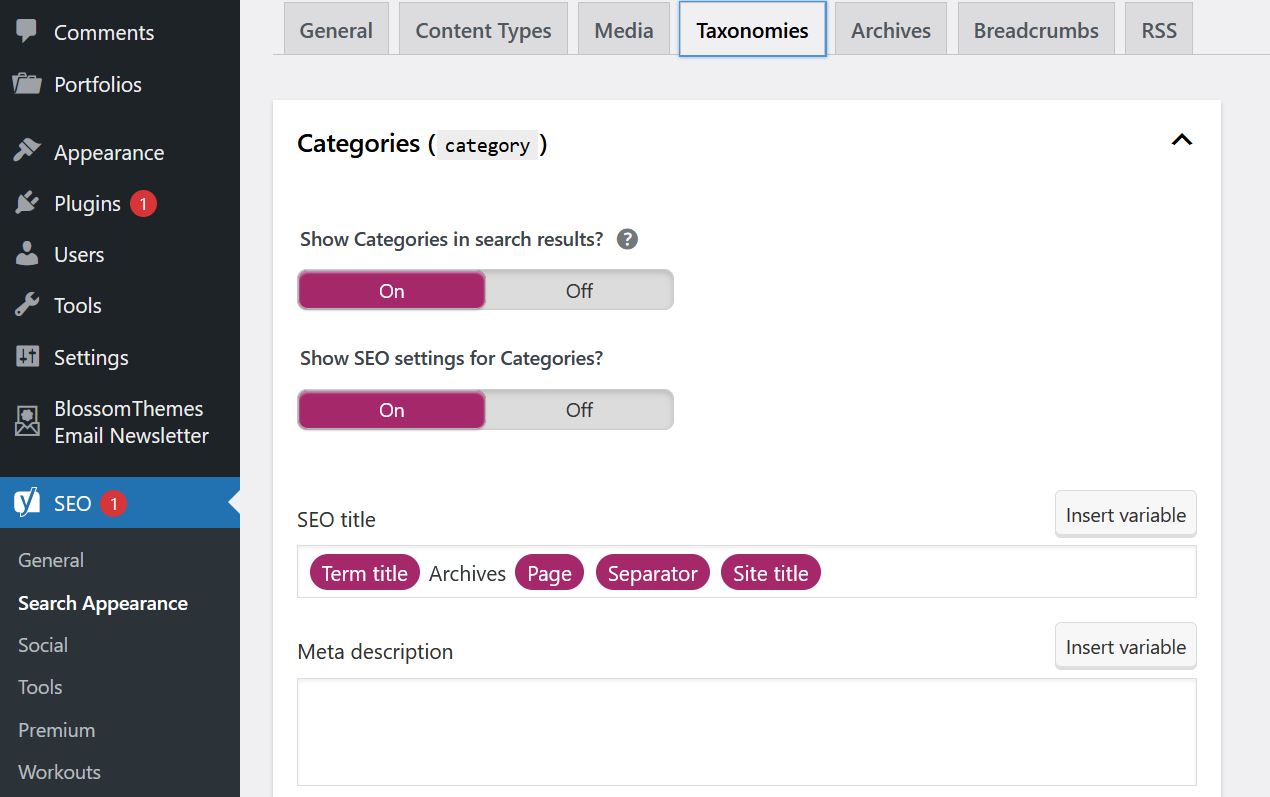Turn off Show SEO settings for Categories
Viewport: 1270px width, 797px height.
tap(579, 410)
